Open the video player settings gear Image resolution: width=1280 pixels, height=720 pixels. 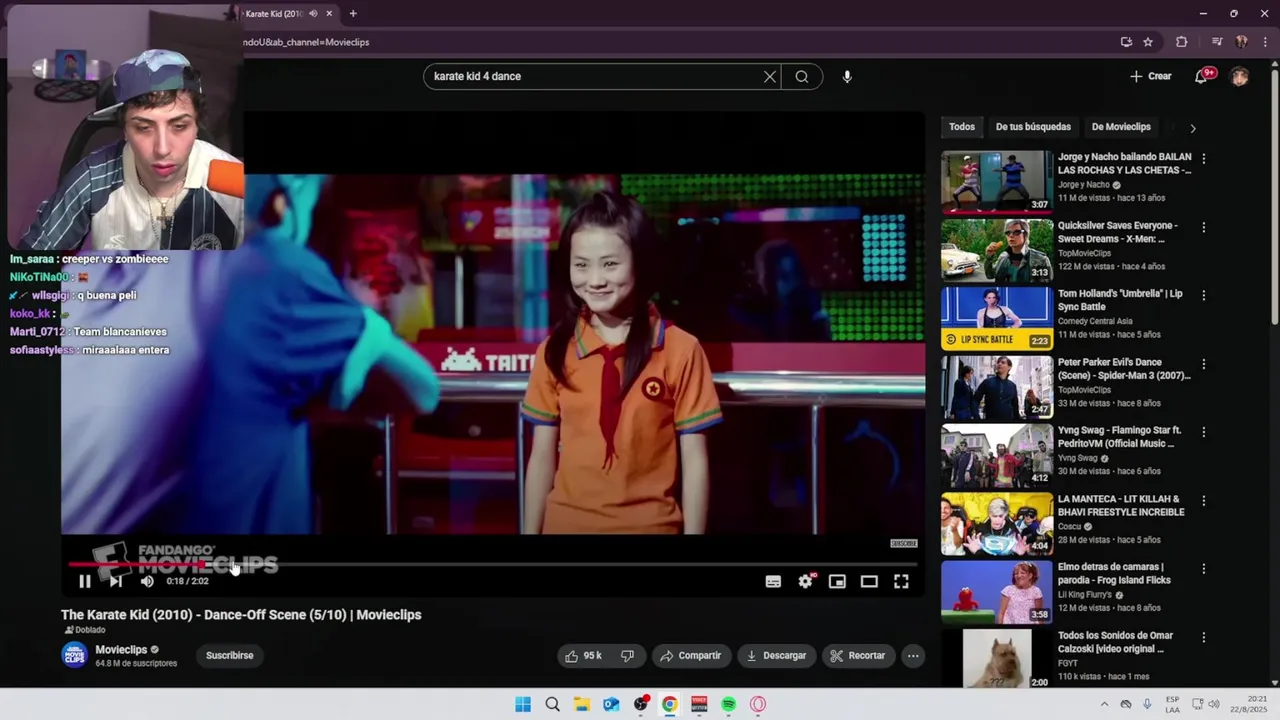(x=805, y=581)
